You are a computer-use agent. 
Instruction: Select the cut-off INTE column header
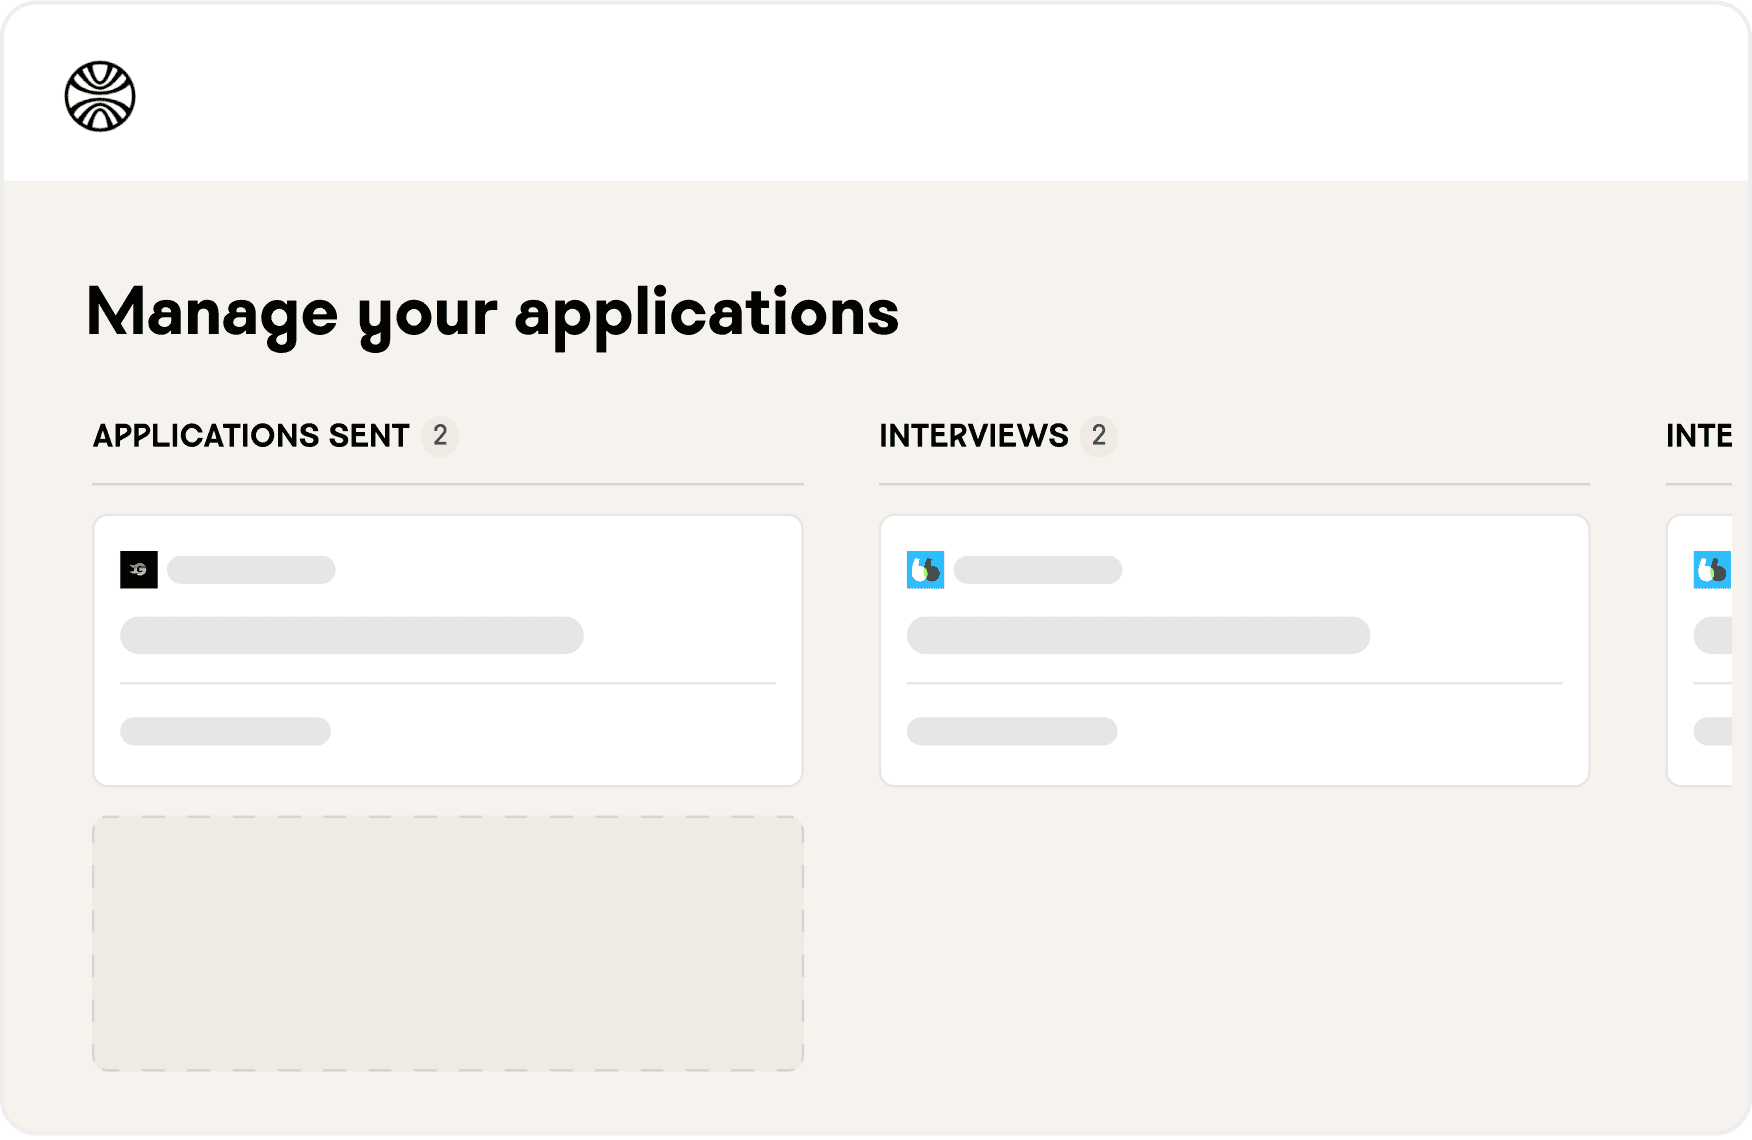pos(1698,436)
